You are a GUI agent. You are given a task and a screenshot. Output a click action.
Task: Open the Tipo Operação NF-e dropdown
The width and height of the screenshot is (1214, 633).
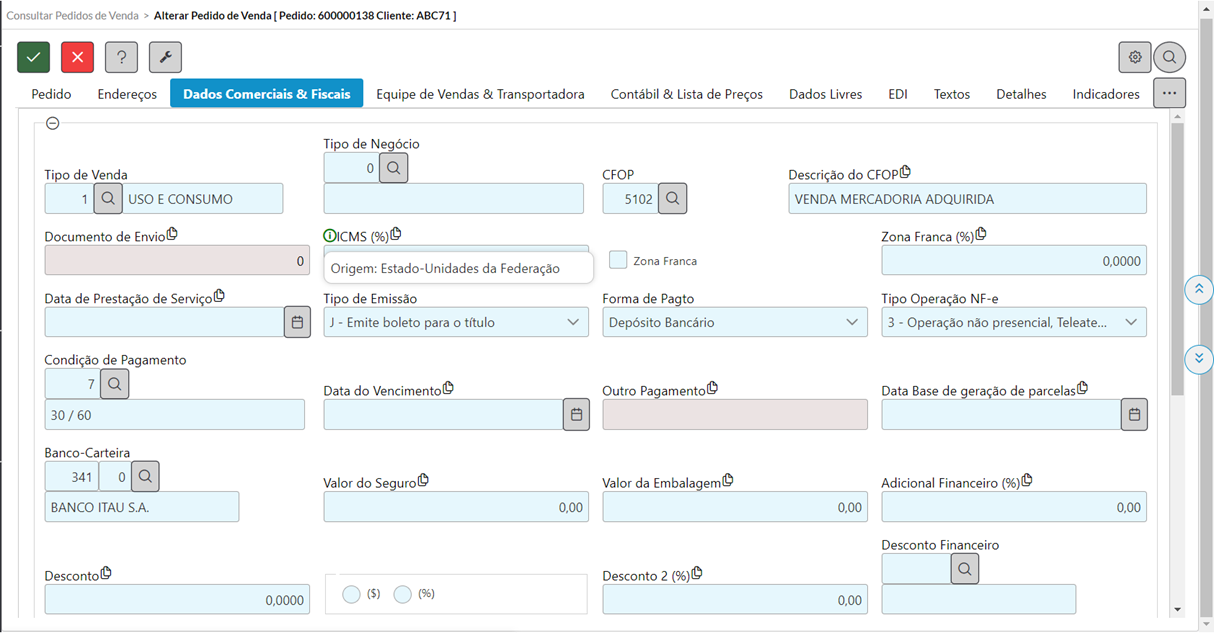1014,322
